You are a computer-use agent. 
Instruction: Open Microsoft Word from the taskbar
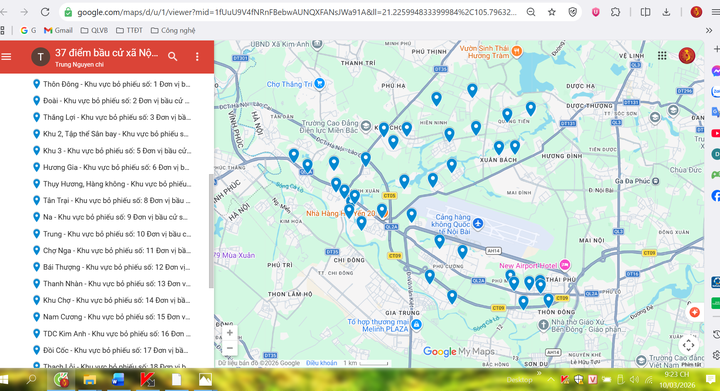(118, 380)
